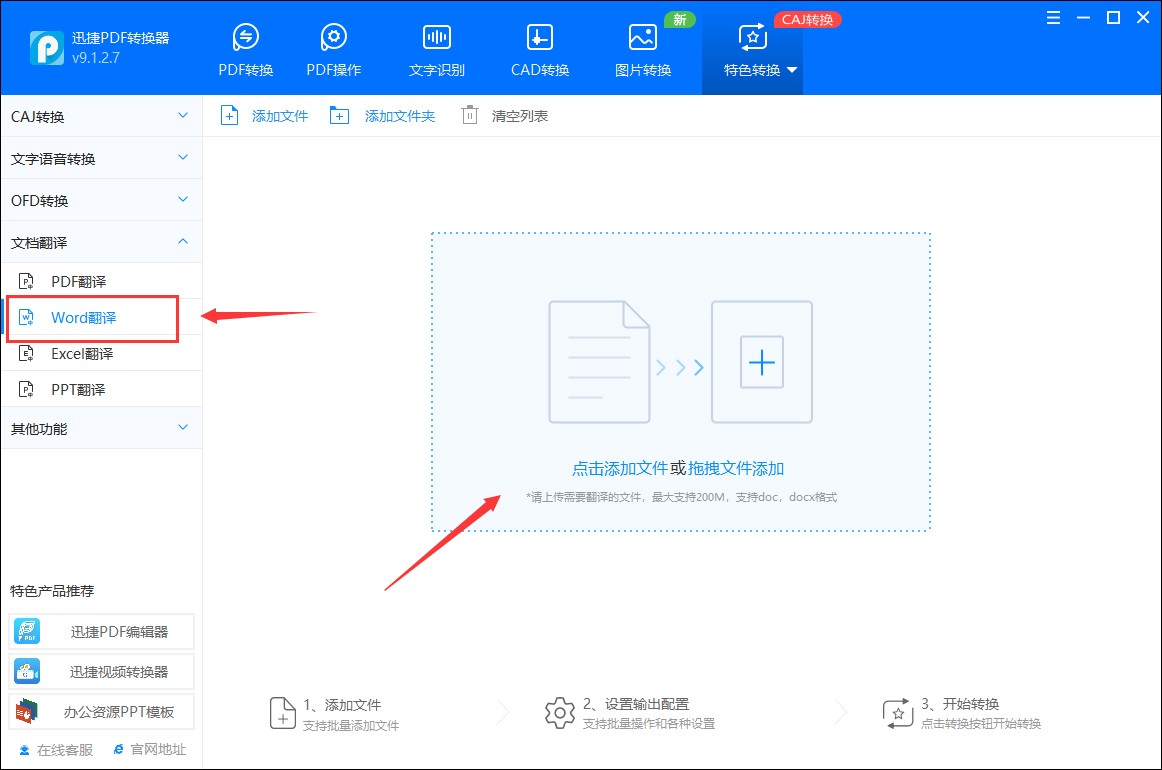1162x770 pixels.
Task: Click the 文字语音转换 sidebar heading
Action: 53,159
